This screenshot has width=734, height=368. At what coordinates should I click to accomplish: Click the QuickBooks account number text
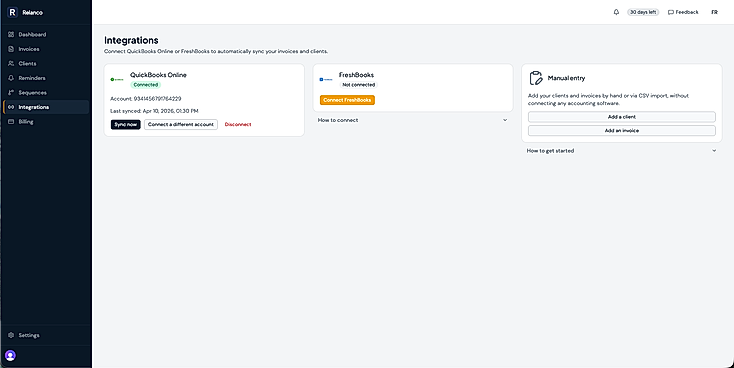146,99
